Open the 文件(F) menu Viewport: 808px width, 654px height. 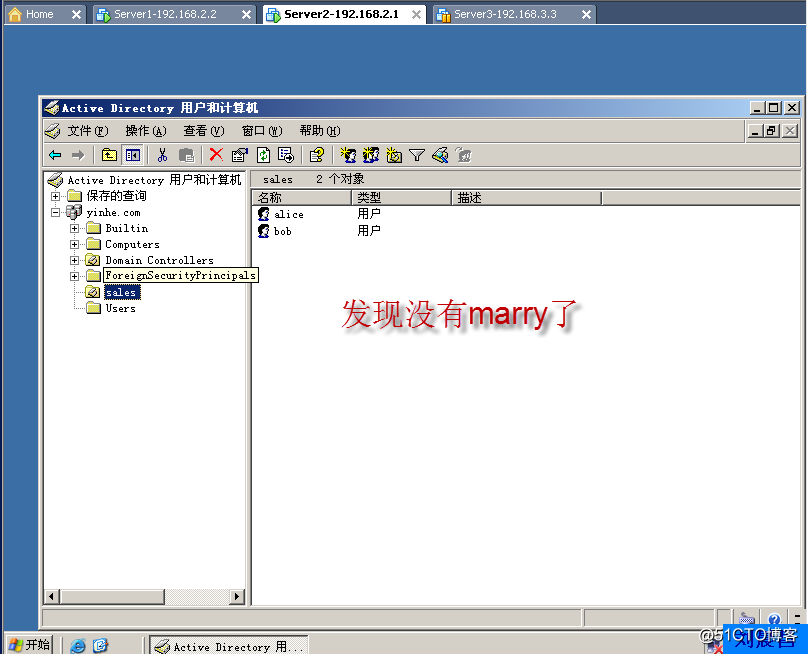point(88,131)
